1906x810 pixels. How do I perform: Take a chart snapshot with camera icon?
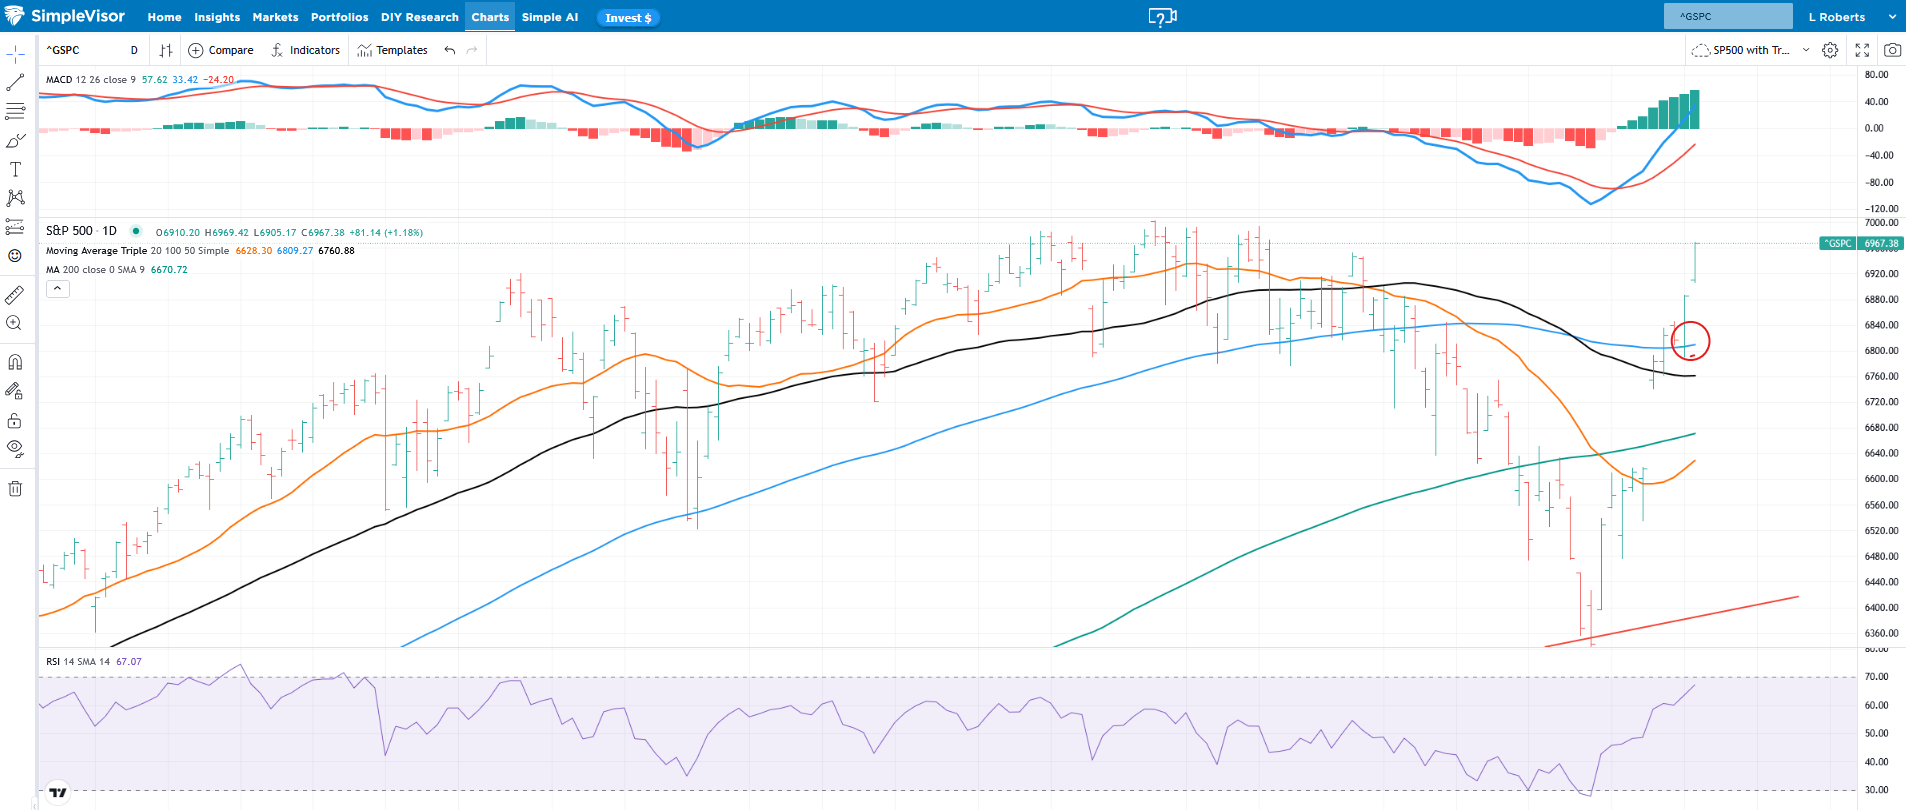point(1892,50)
